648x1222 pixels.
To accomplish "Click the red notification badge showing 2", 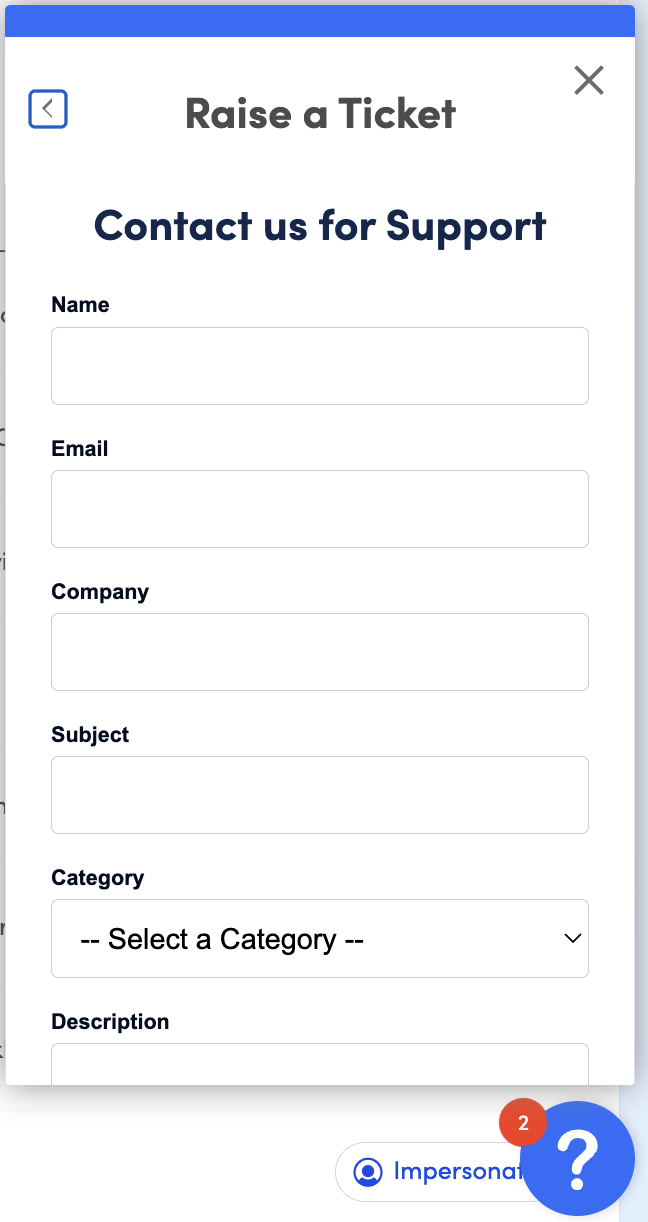I will (523, 1124).
